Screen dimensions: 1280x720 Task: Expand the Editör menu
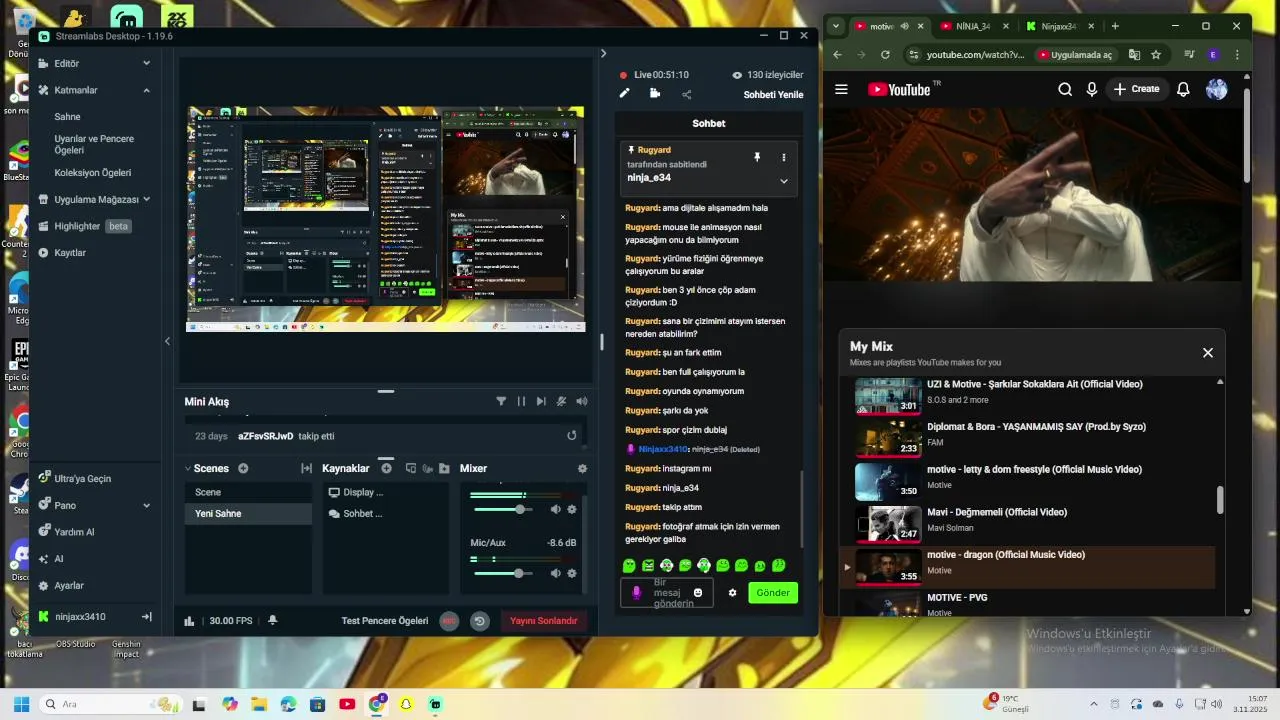[95, 63]
